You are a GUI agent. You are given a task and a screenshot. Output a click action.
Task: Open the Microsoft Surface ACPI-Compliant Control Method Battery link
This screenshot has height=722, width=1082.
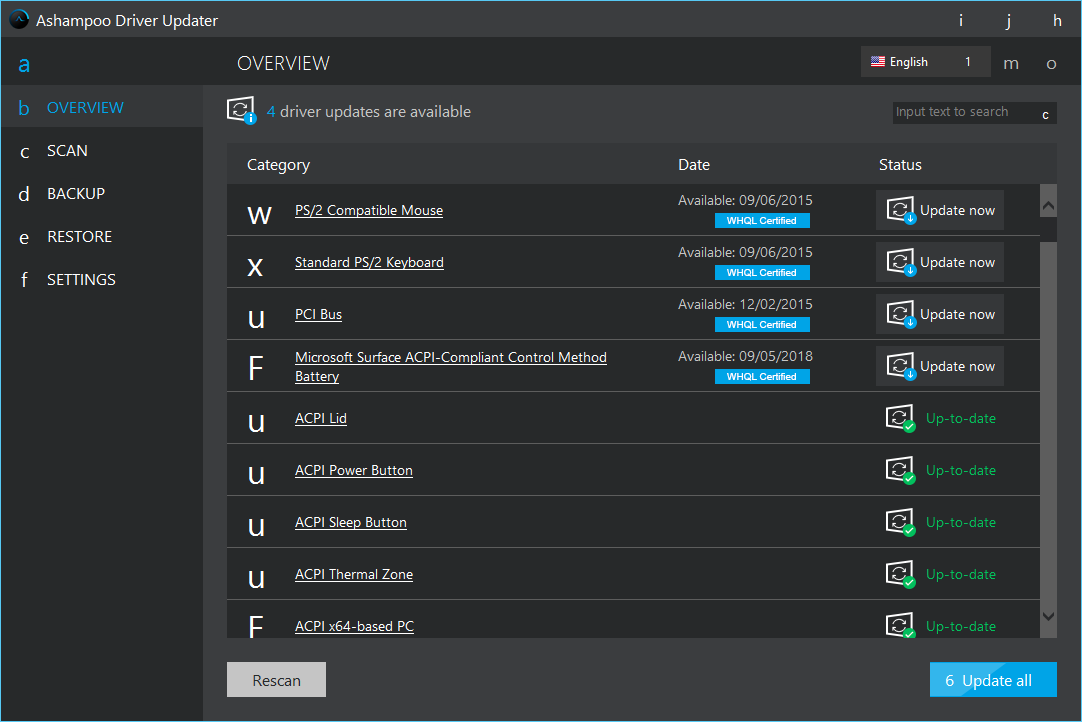451,367
